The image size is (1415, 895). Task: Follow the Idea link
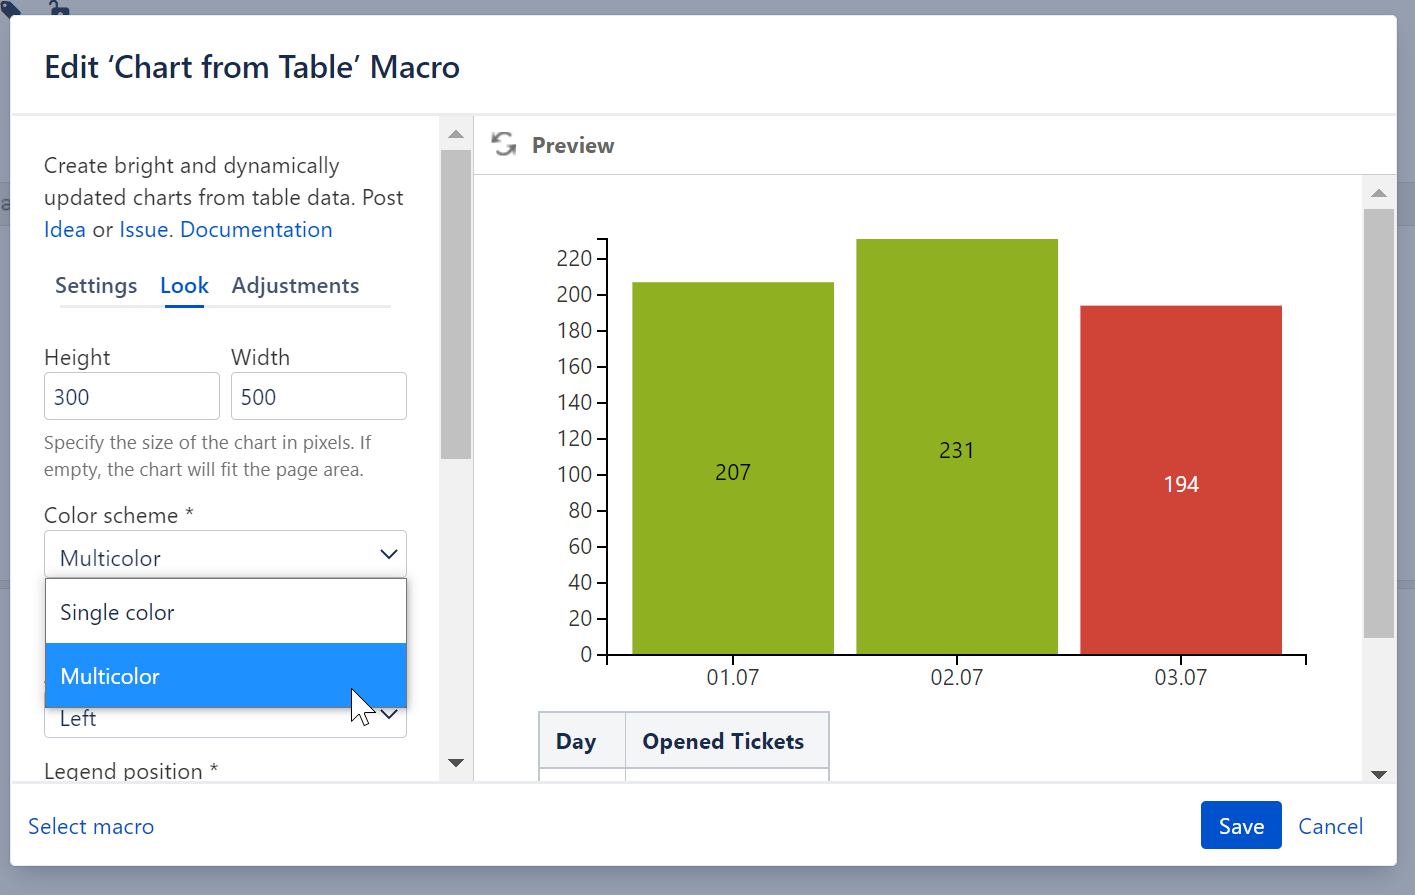click(x=65, y=230)
